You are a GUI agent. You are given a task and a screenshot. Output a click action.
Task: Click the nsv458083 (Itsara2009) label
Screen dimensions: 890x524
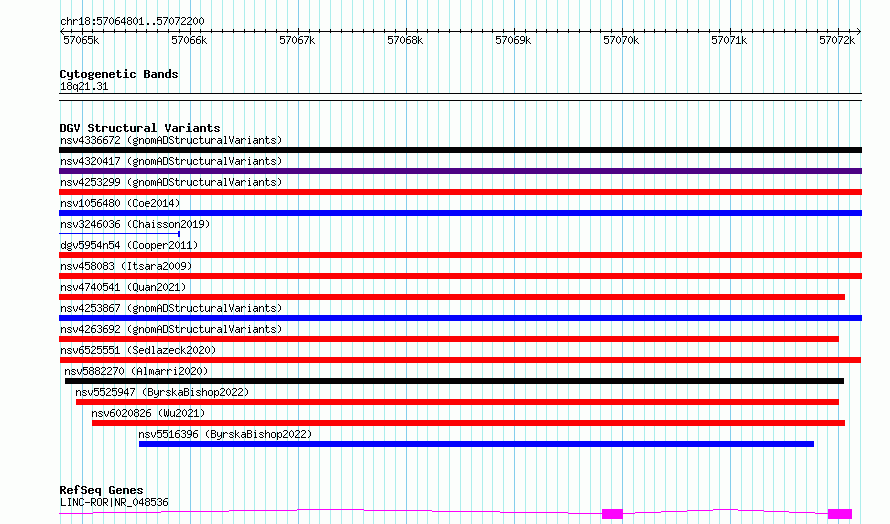coord(126,266)
